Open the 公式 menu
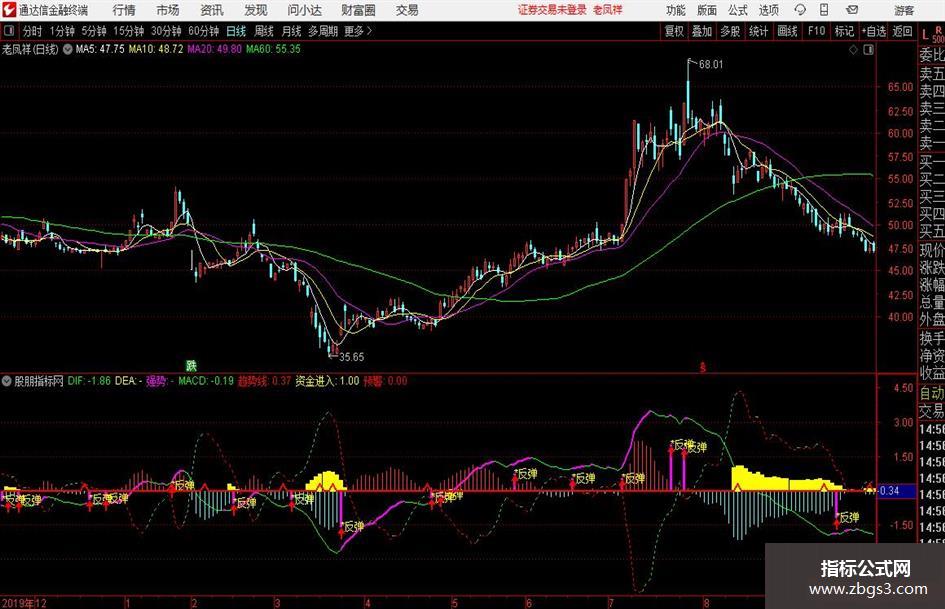945x609 pixels. click(x=738, y=10)
